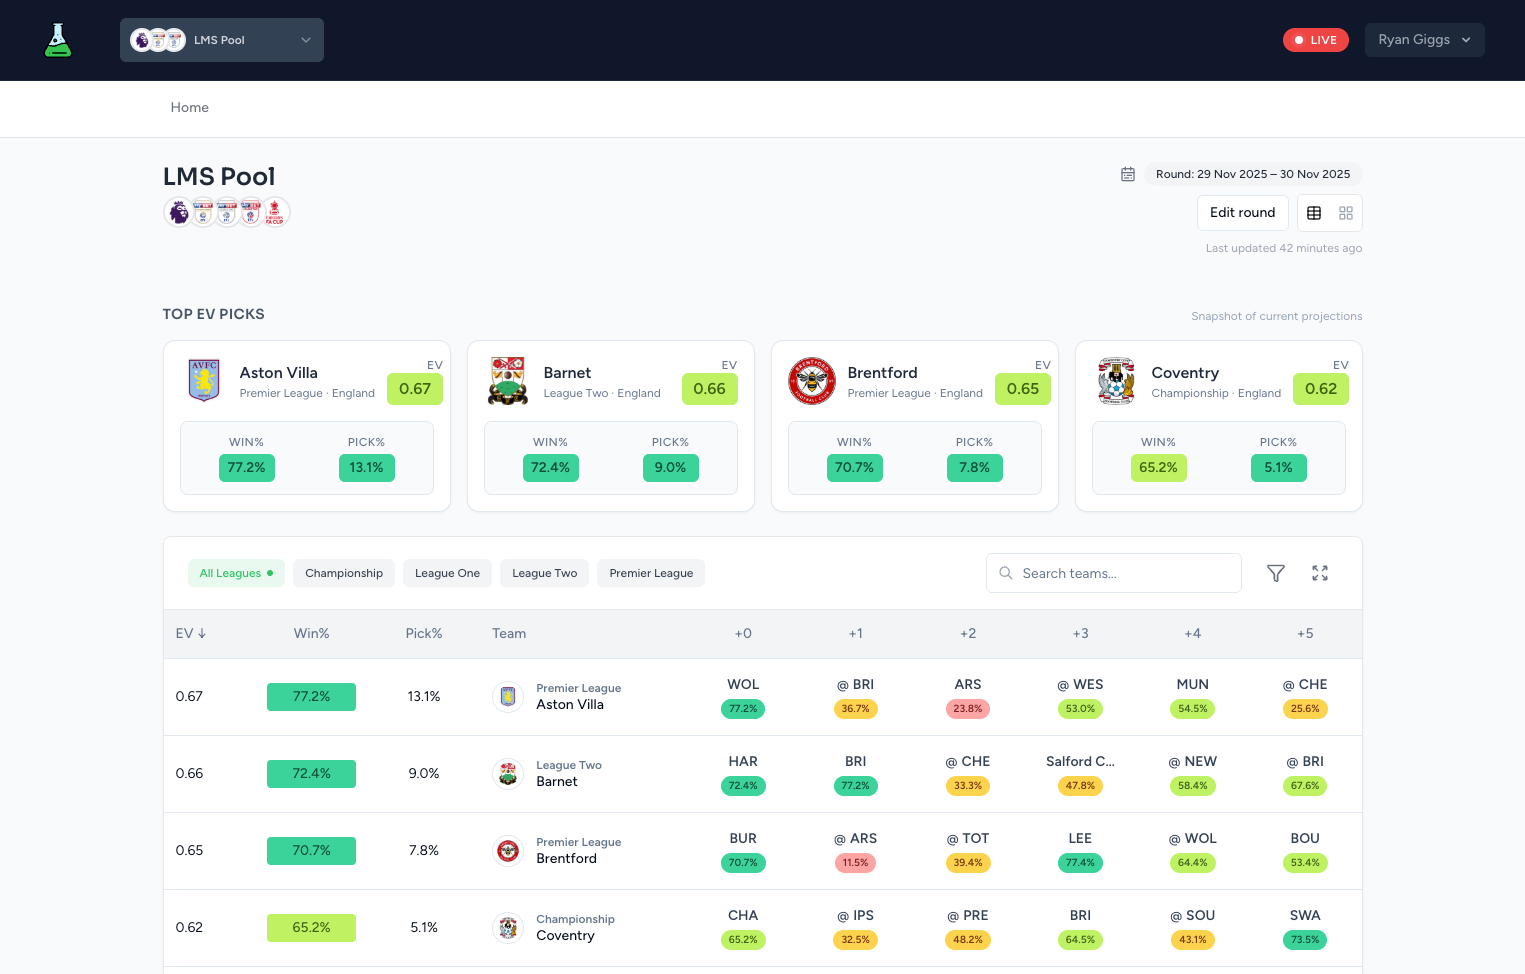Viewport: 1525px width, 974px height.
Task: Click the search magnifier in the teams search bar
Action: click(x=1005, y=573)
